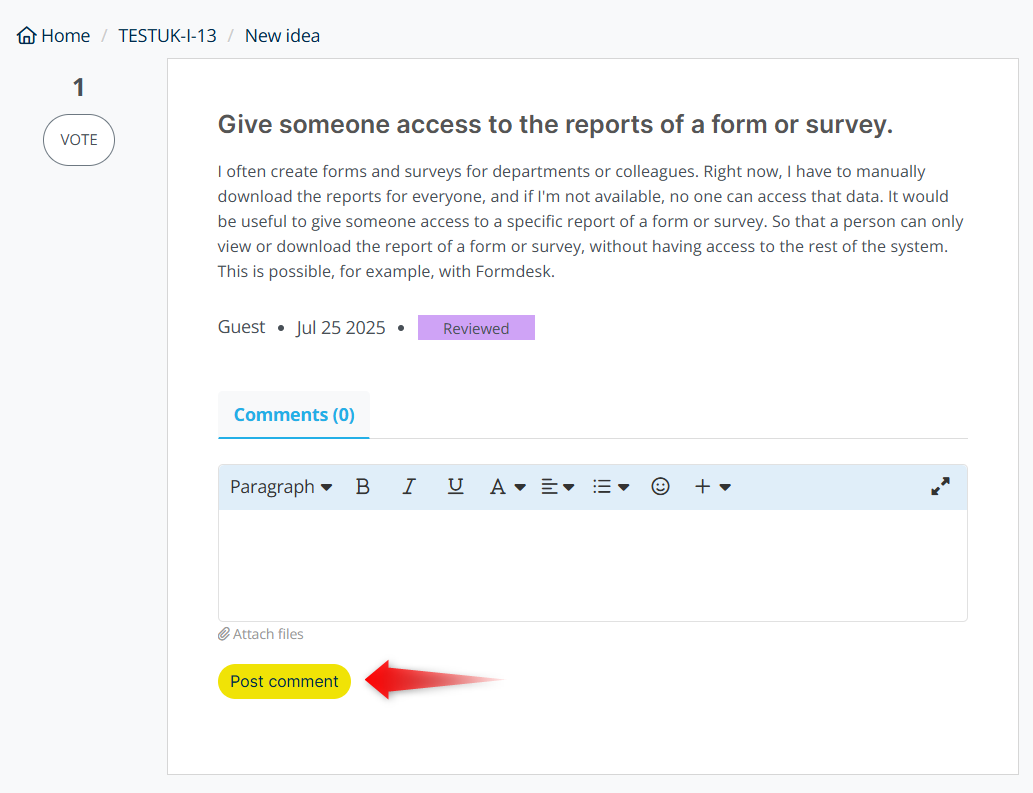
Task: Click the Guest author name
Action: pos(241,328)
